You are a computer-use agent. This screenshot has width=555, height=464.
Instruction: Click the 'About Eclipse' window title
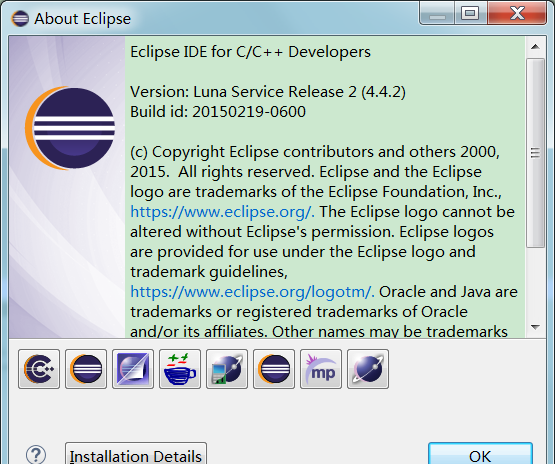pos(82,19)
